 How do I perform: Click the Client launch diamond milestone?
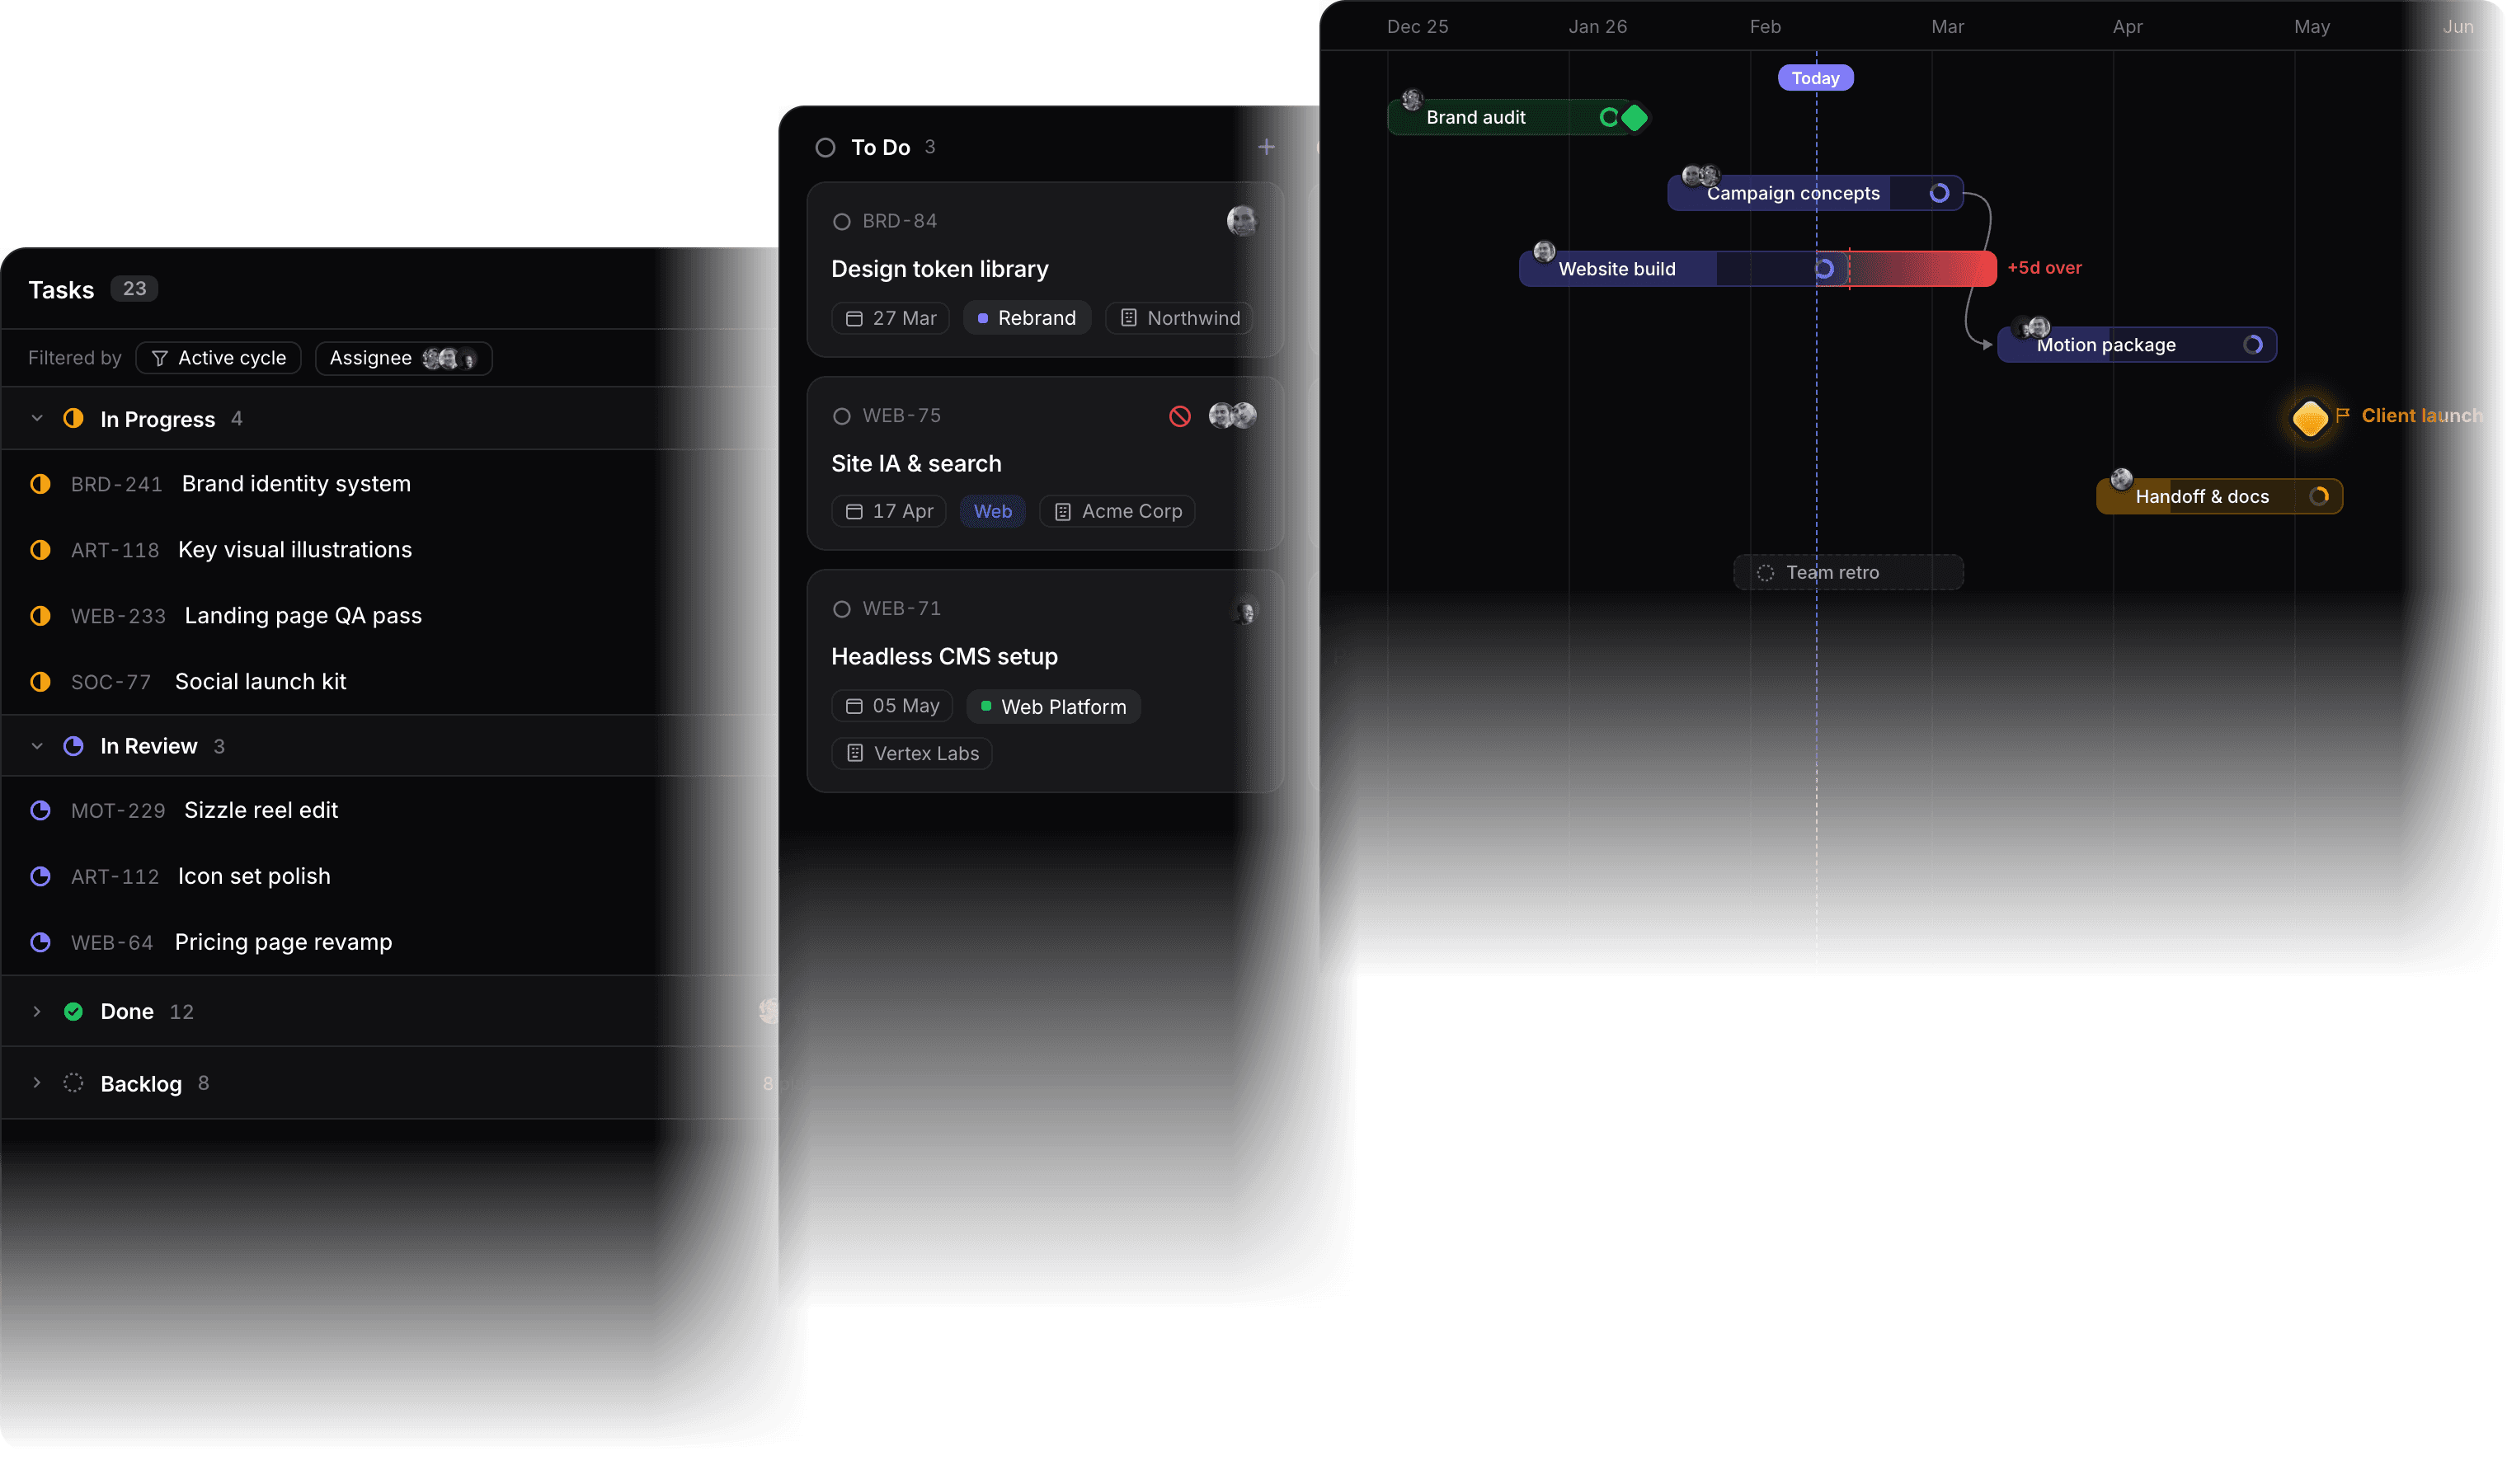pyautogui.click(x=2309, y=417)
